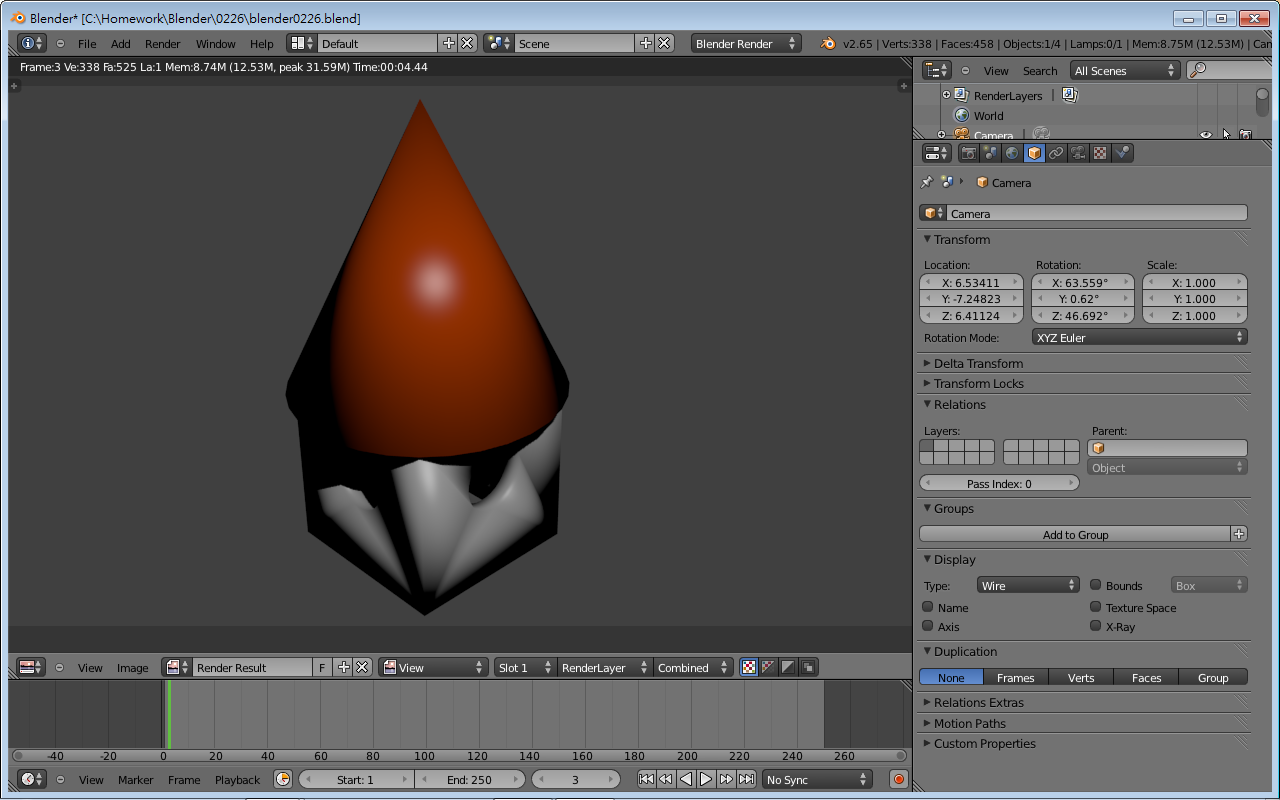The width and height of the screenshot is (1280, 800).
Task: Open the camera Object Data tab
Action: click(1078, 152)
